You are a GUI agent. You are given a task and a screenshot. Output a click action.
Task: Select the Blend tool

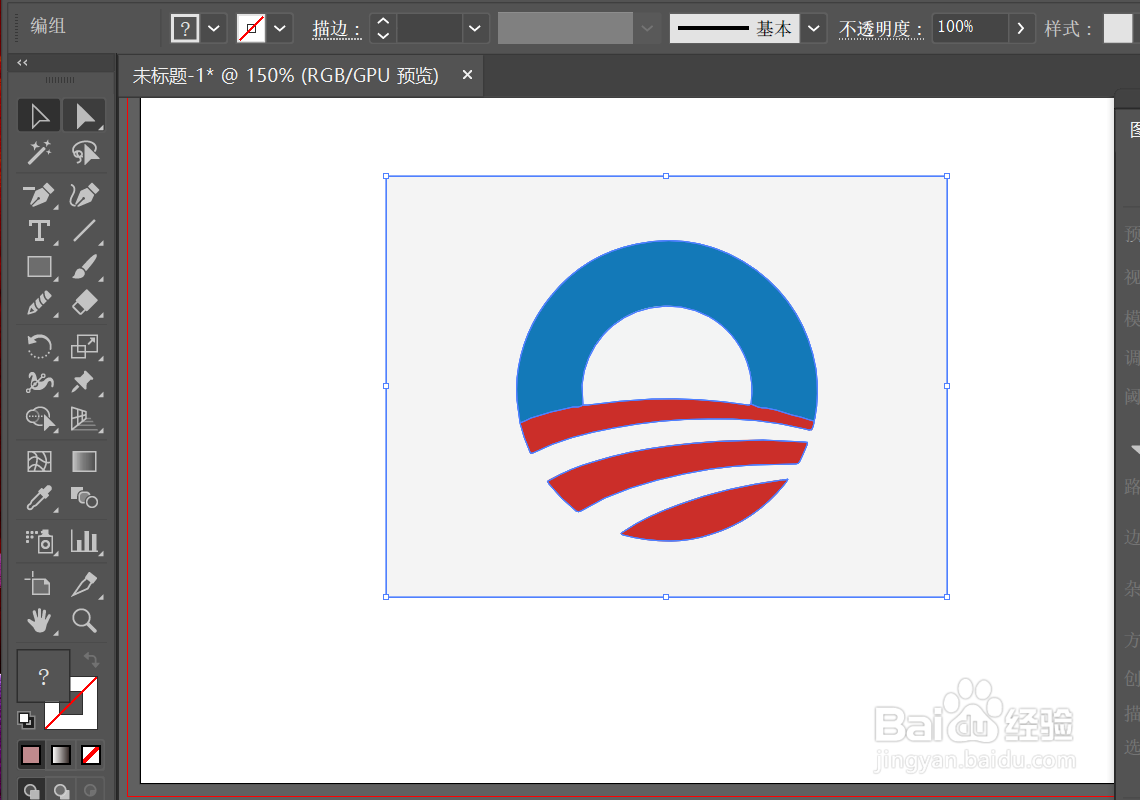[x=84, y=498]
